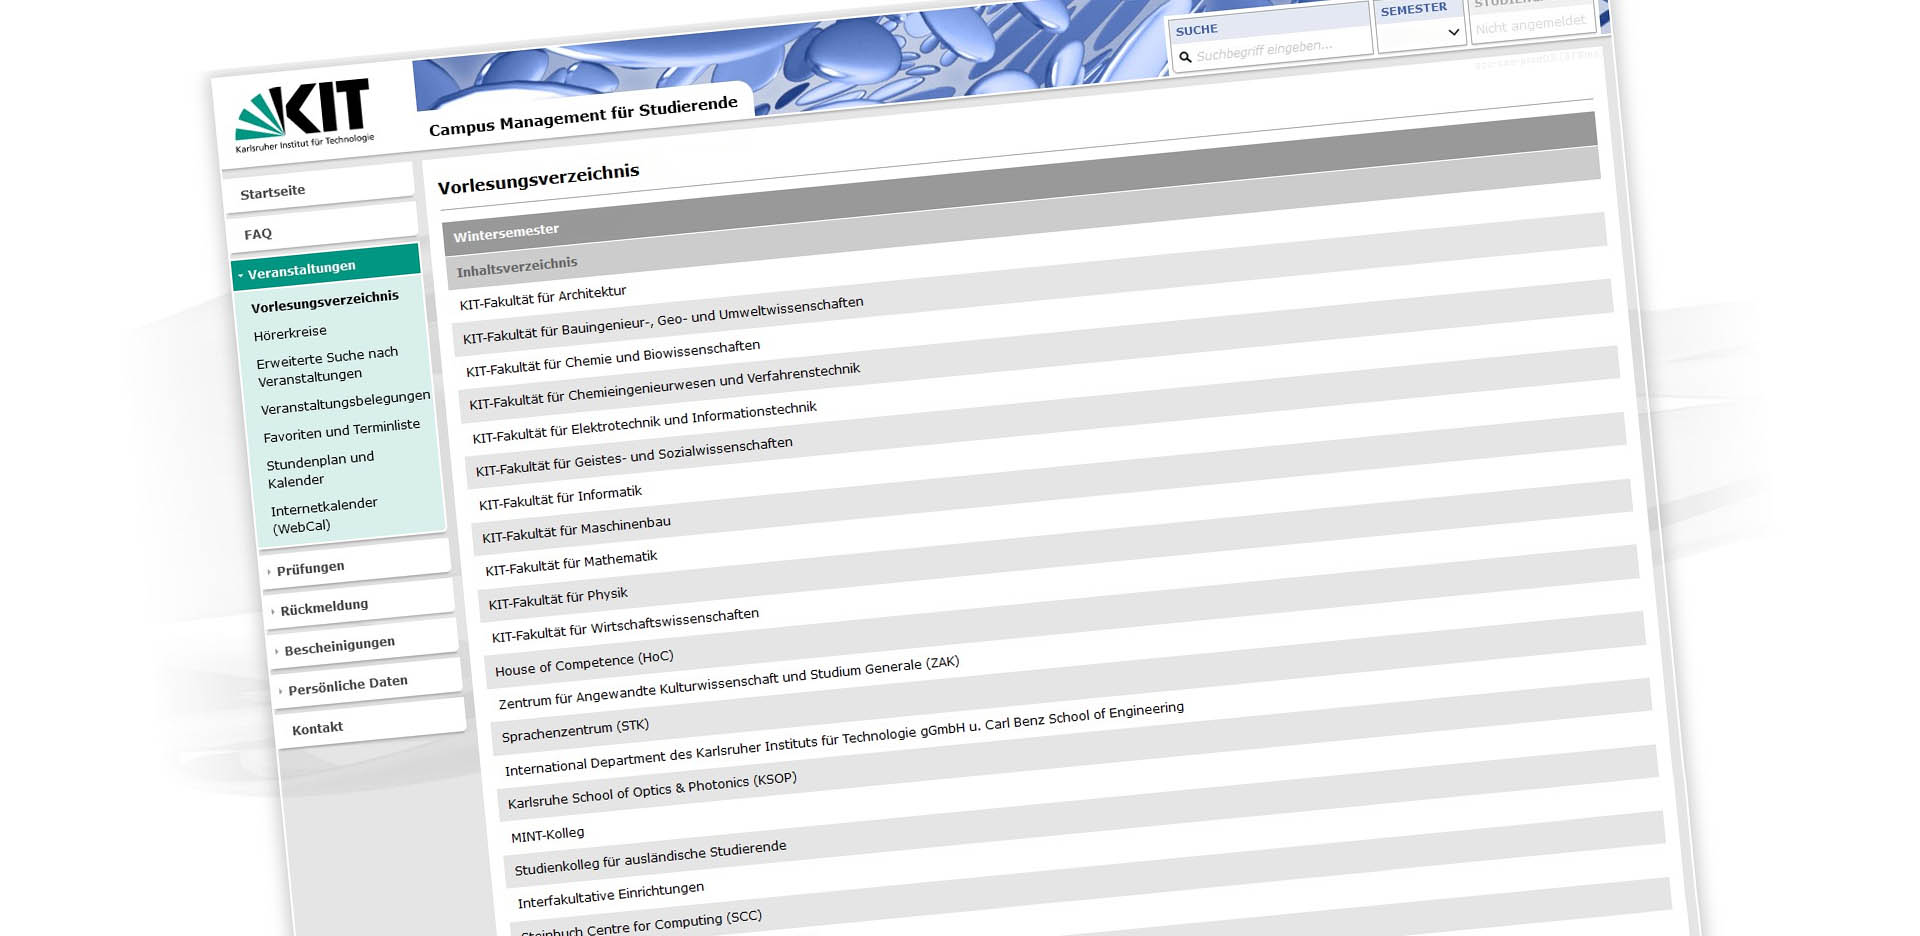The width and height of the screenshot is (1920, 936).
Task: Open Internetkalender (WebCal)
Action: (x=325, y=515)
